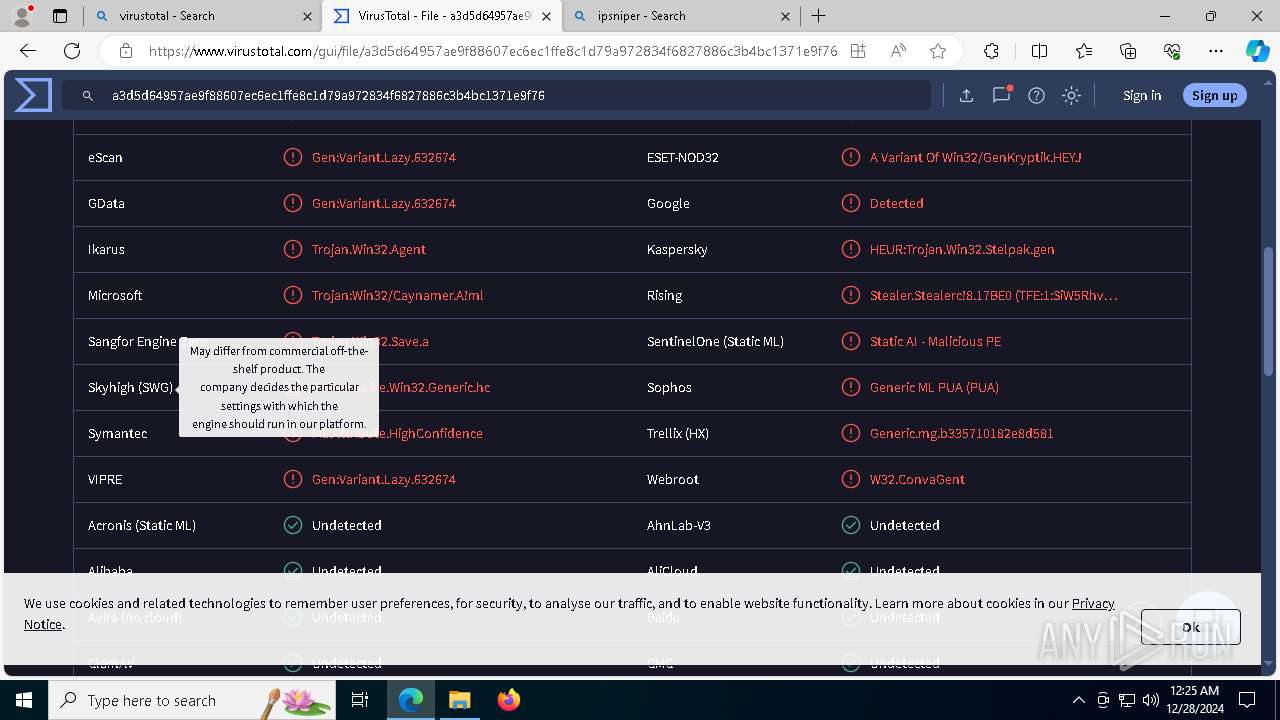Click Trellix result Generic.mg.b335710182e8d581

(961, 433)
